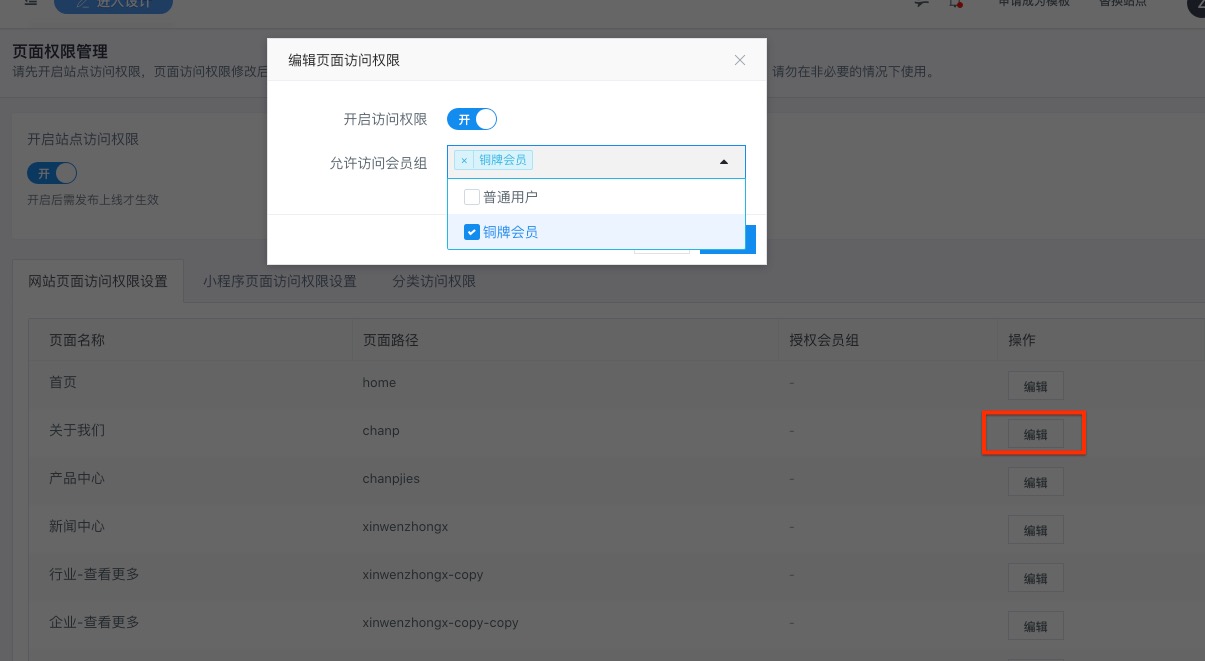Collapse the member group dropdown arrow
1205x661 pixels.
click(x=724, y=161)
